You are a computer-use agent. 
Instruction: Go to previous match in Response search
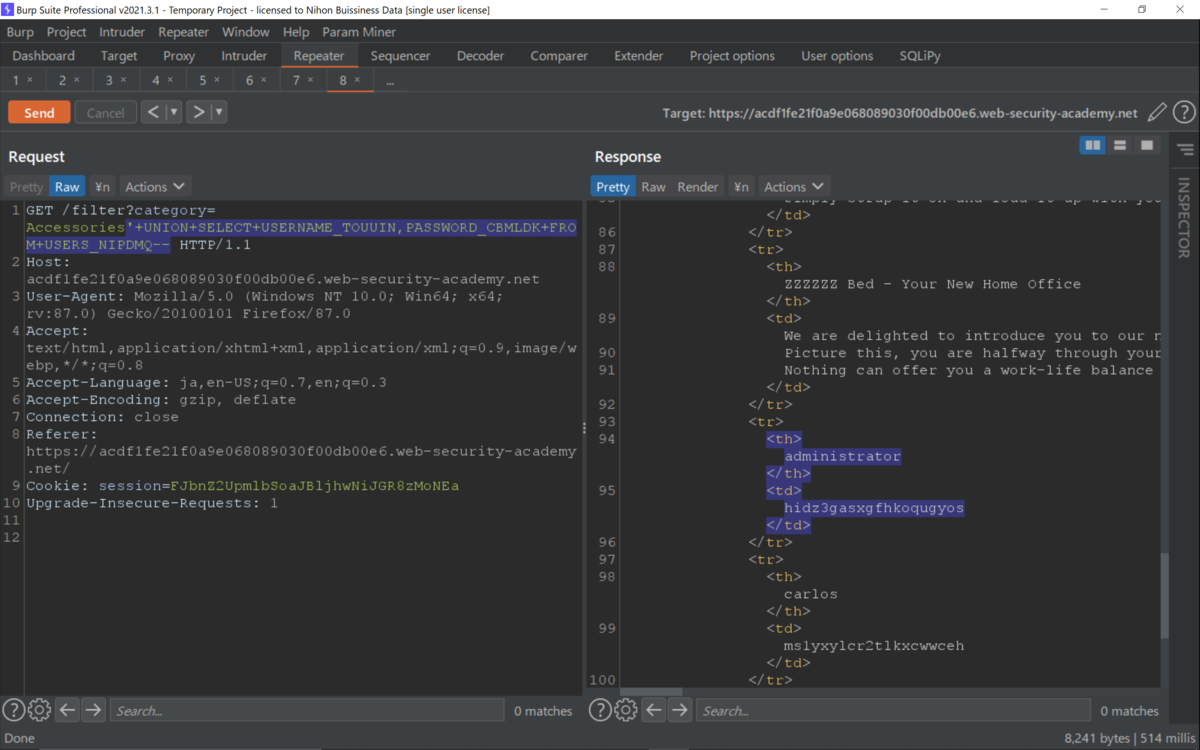(654, 710)
